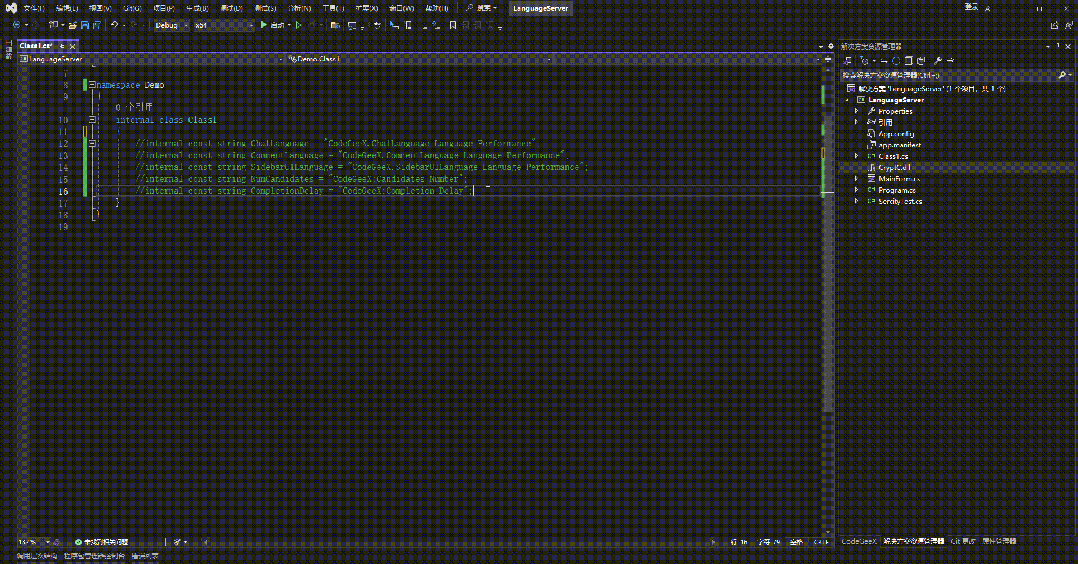Click the navigate backward toolbar icon
The image size is (1078, 564).
pyautogui.click(x=16, y=25)
